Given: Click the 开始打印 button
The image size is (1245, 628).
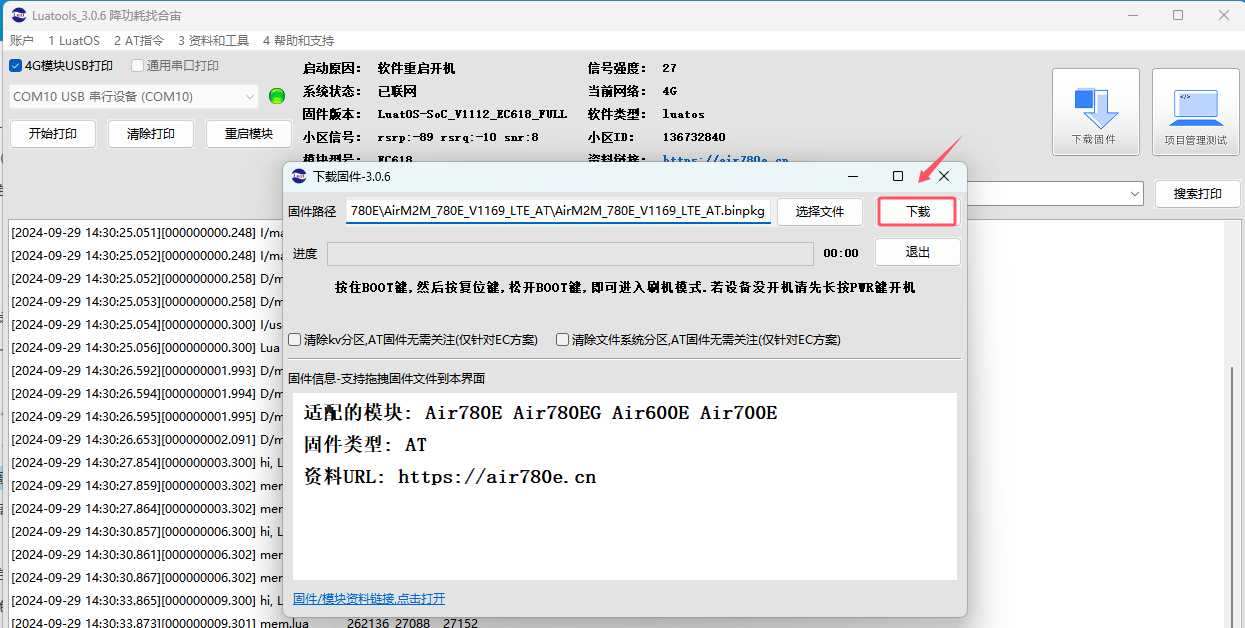Looking at the screenshot, I should tap(52, 134).
